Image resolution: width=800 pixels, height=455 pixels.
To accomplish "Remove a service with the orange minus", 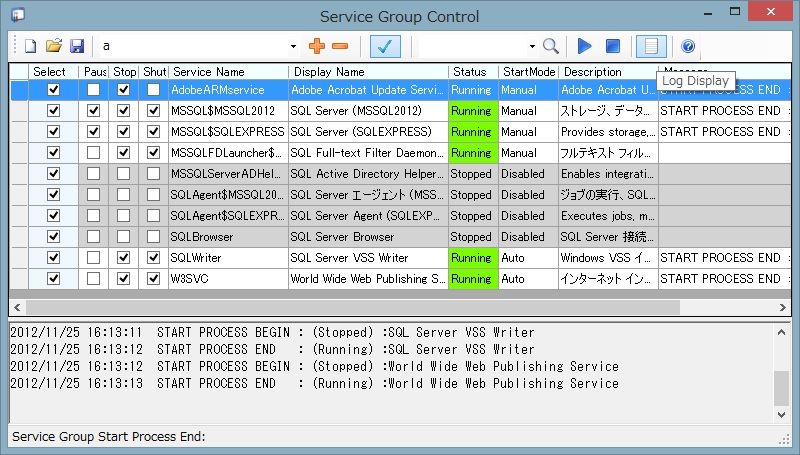I will 340,46.
